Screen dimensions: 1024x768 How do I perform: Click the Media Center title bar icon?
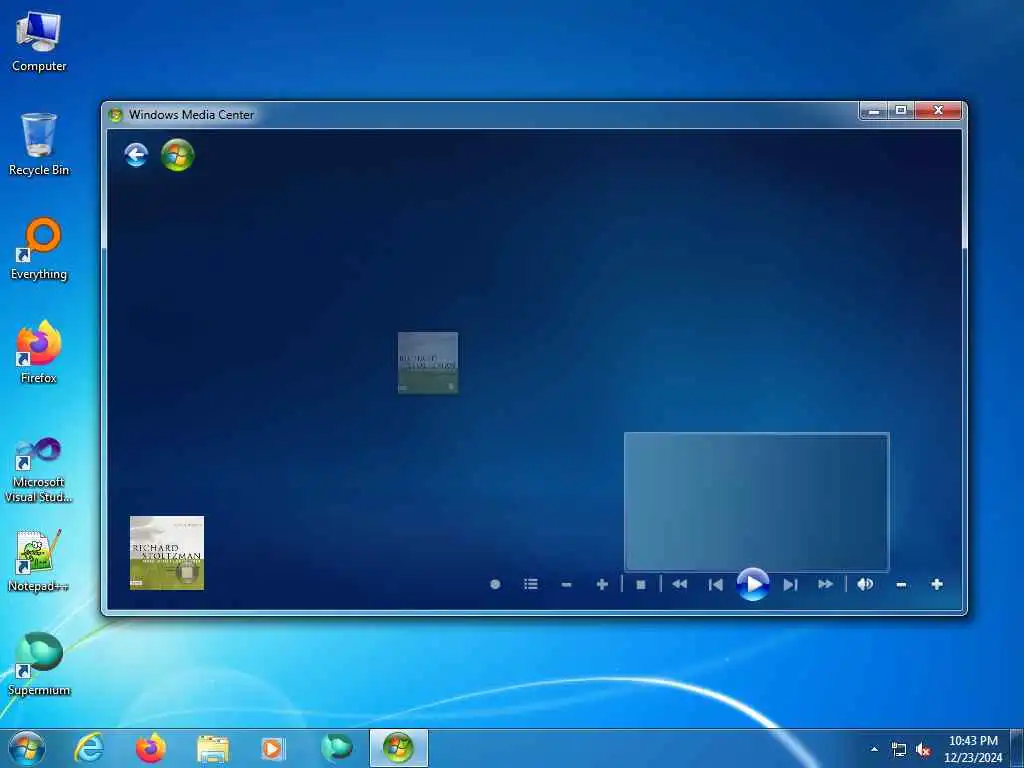tap(116, 115)
